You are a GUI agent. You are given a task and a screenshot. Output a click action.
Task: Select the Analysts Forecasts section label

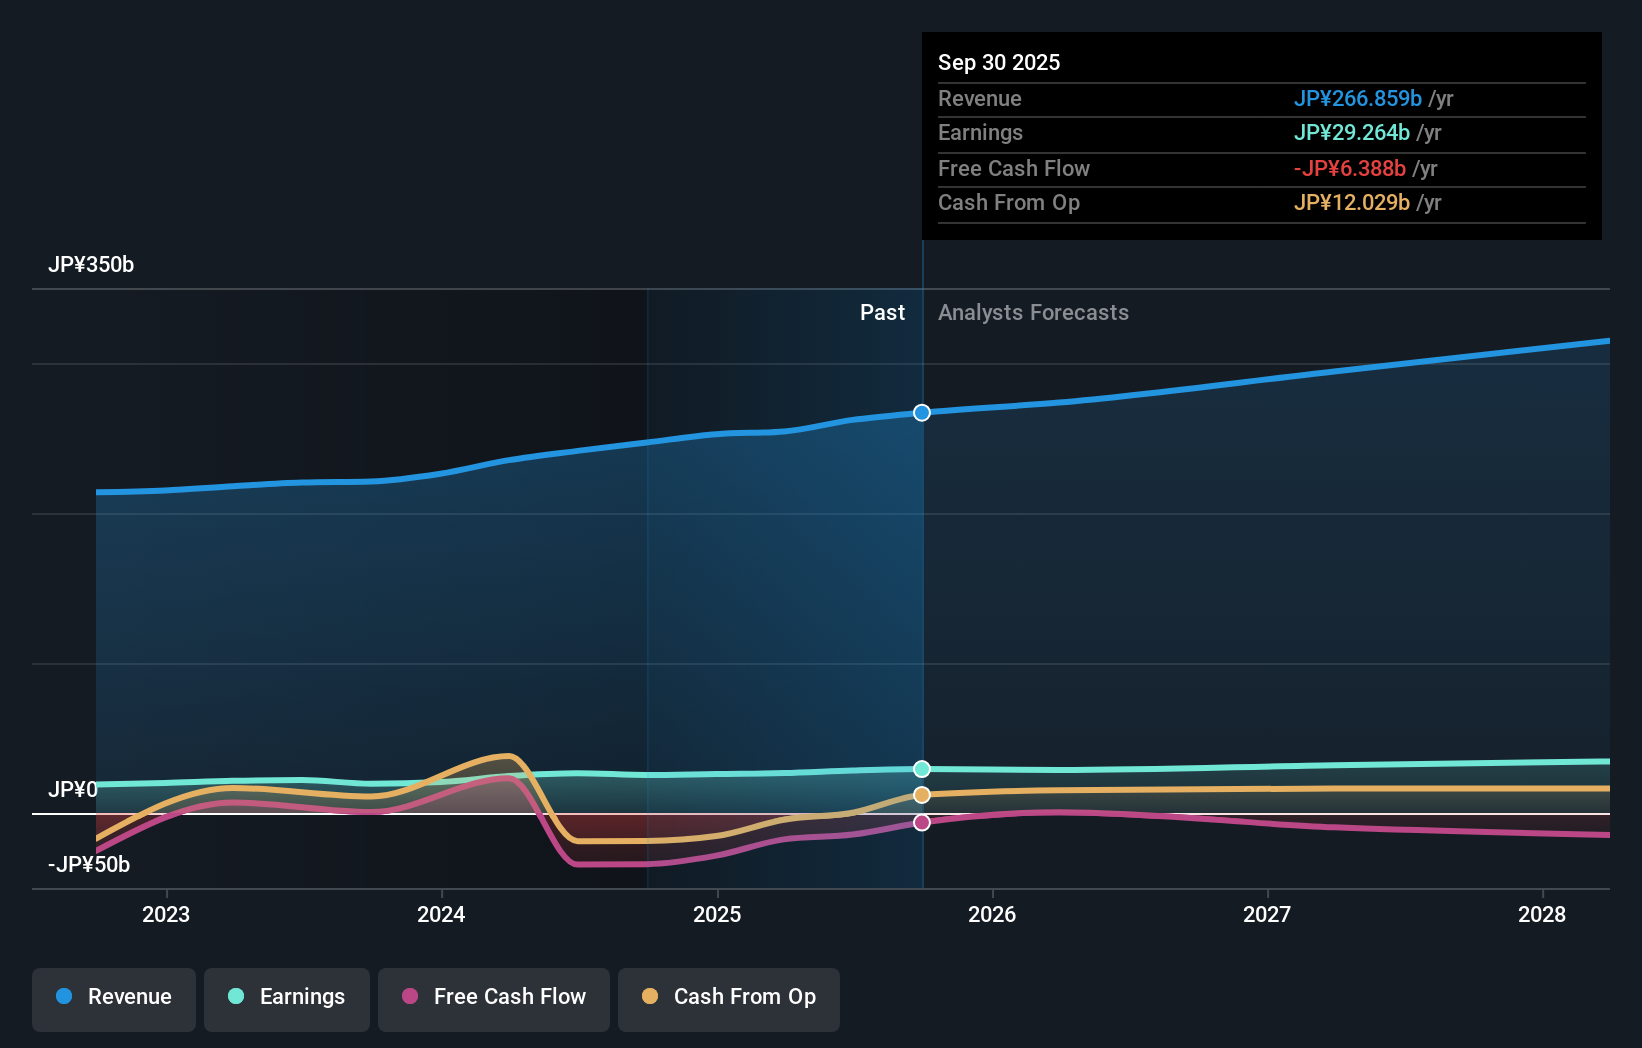click(1033, 312)
